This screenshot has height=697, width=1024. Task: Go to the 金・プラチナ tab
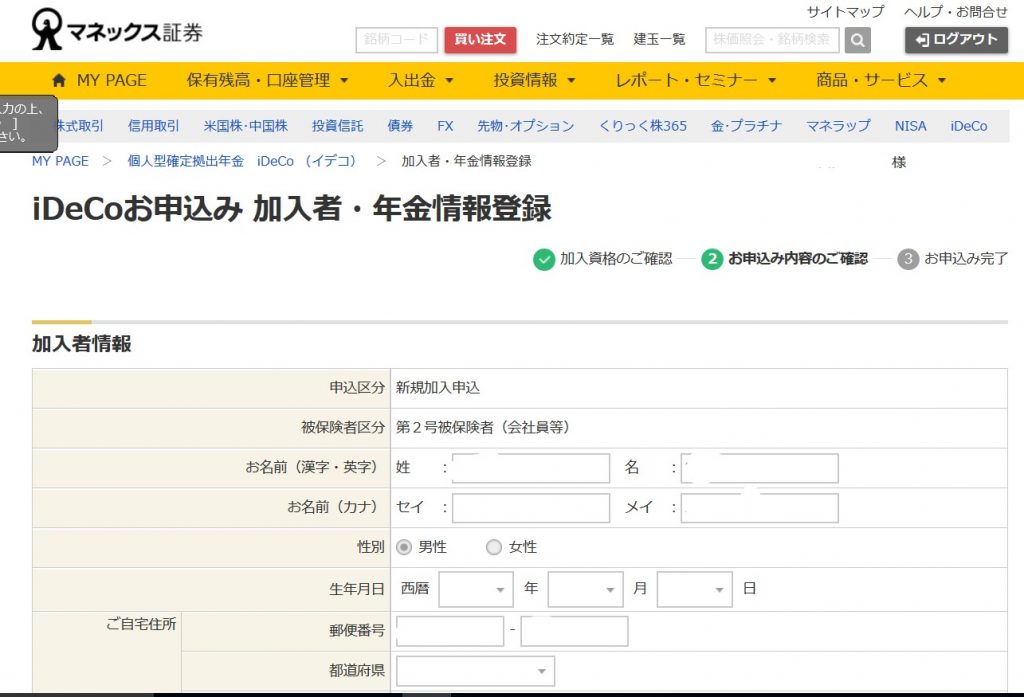[x=746, y=126]
